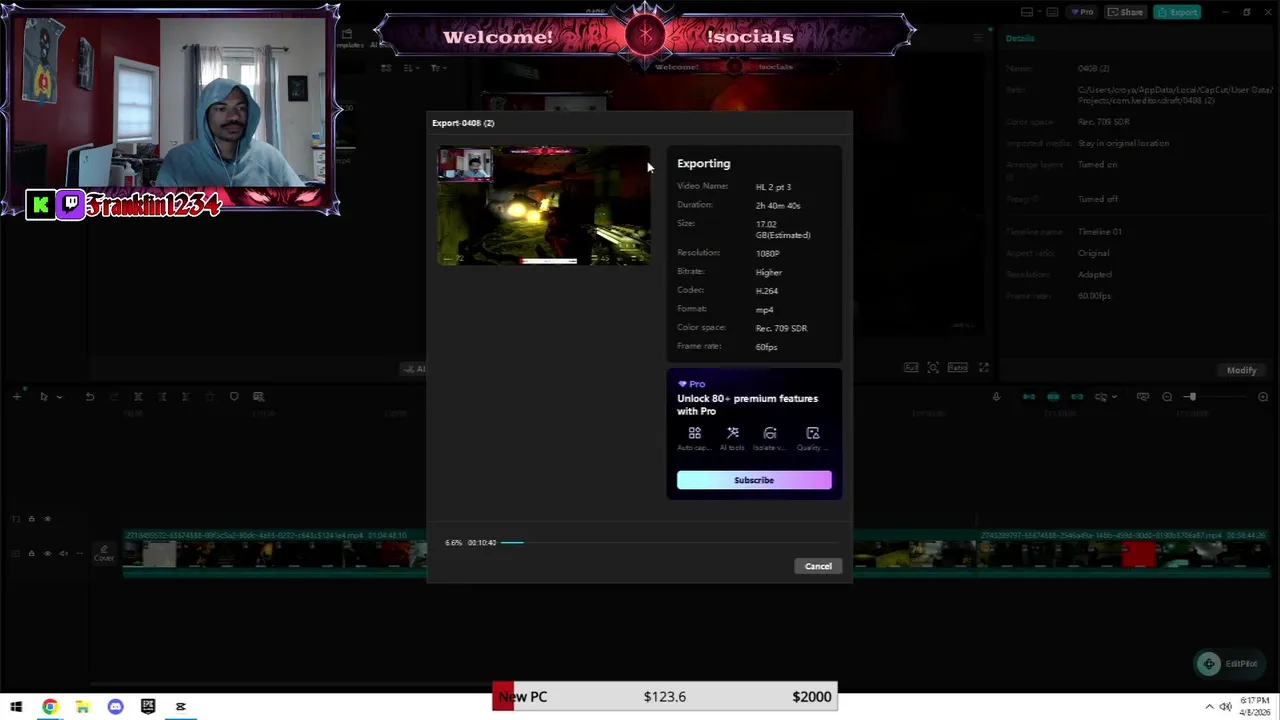The image size is (1280, 720).
Task: Click the Quality enhance premium feature icon
Action: coord(812,433)
